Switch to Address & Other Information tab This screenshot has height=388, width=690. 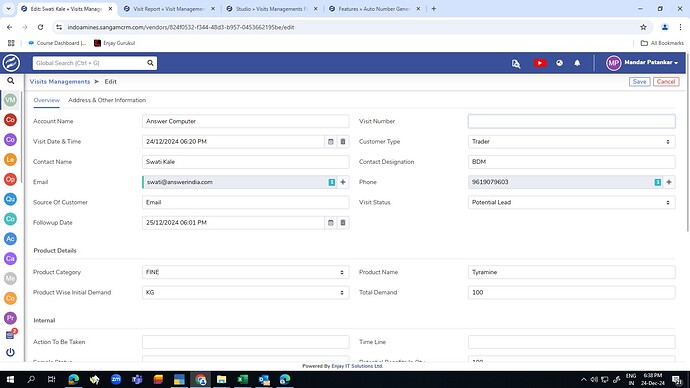pyautogui.click(x=107, y=100)
